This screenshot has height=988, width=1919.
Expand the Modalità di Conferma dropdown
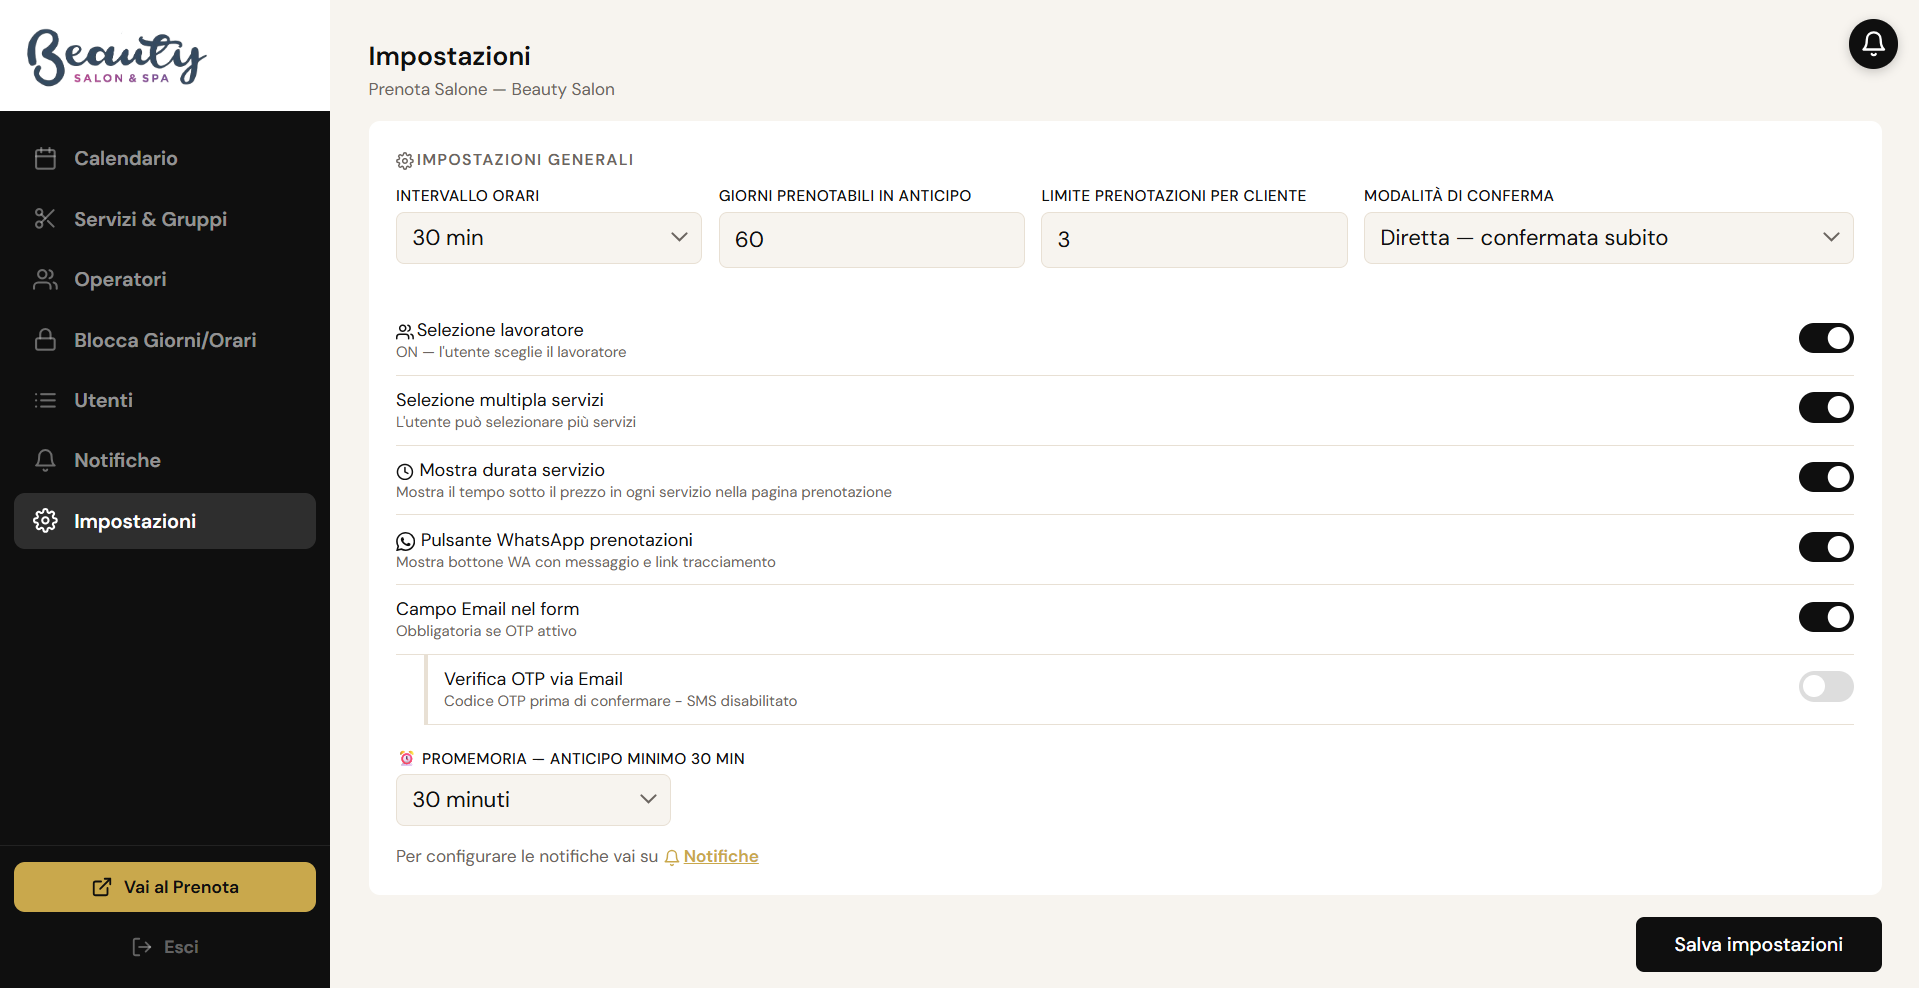(x=1608, y=238)
